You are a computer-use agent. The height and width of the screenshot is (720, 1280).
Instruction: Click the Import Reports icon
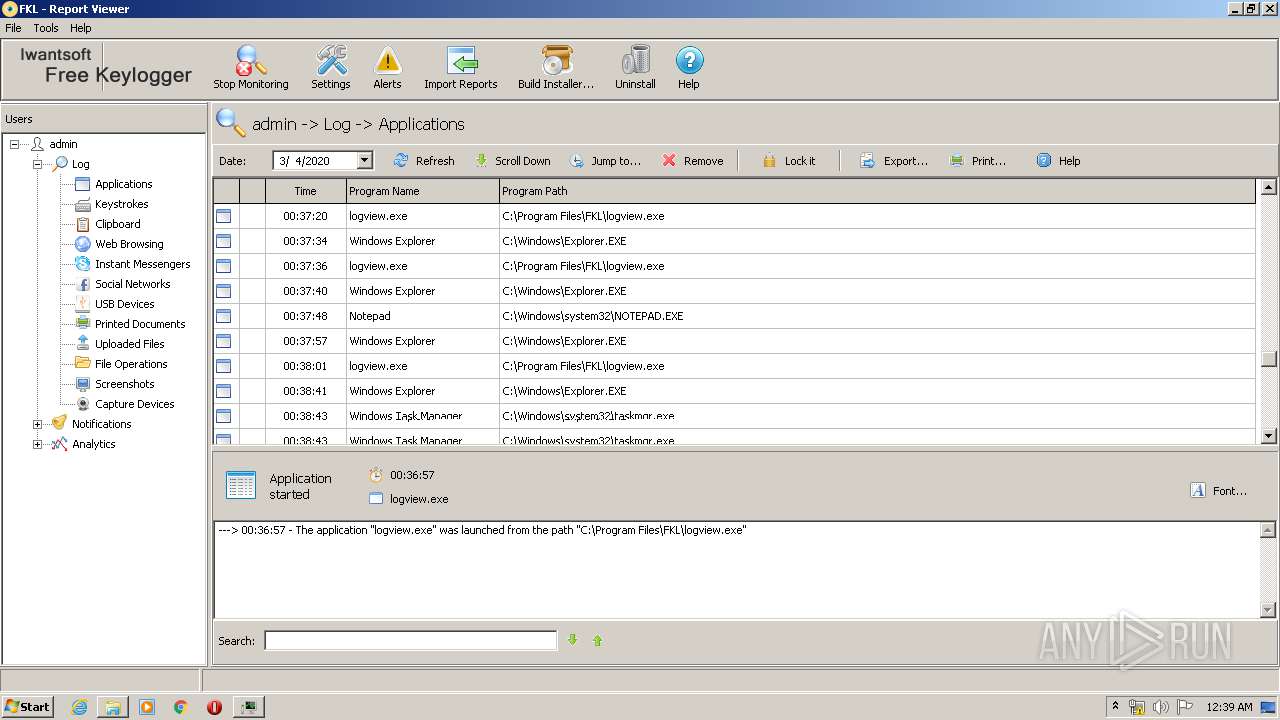pos(461,67)
